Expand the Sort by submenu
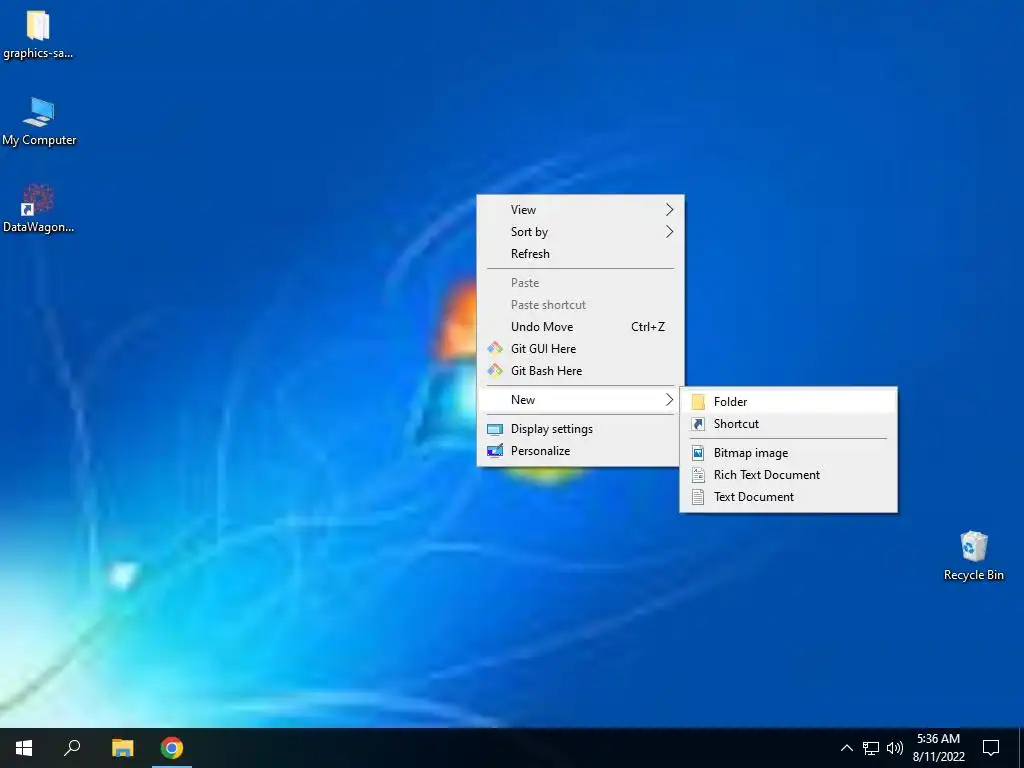This screenshot has height=768, width=1024. (581, 232)
